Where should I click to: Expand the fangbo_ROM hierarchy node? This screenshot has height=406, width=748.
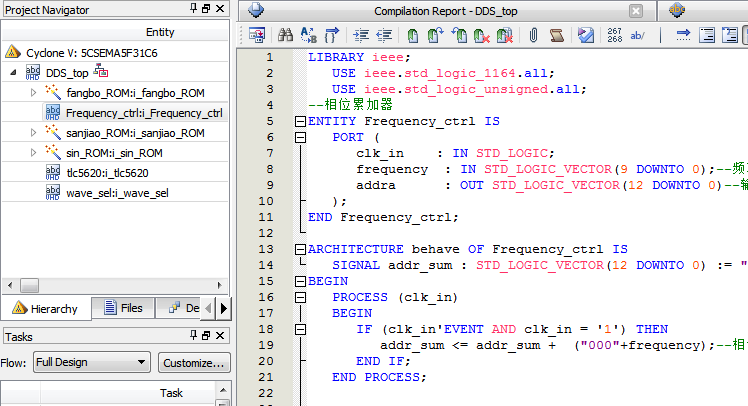[x=33, y=93]
